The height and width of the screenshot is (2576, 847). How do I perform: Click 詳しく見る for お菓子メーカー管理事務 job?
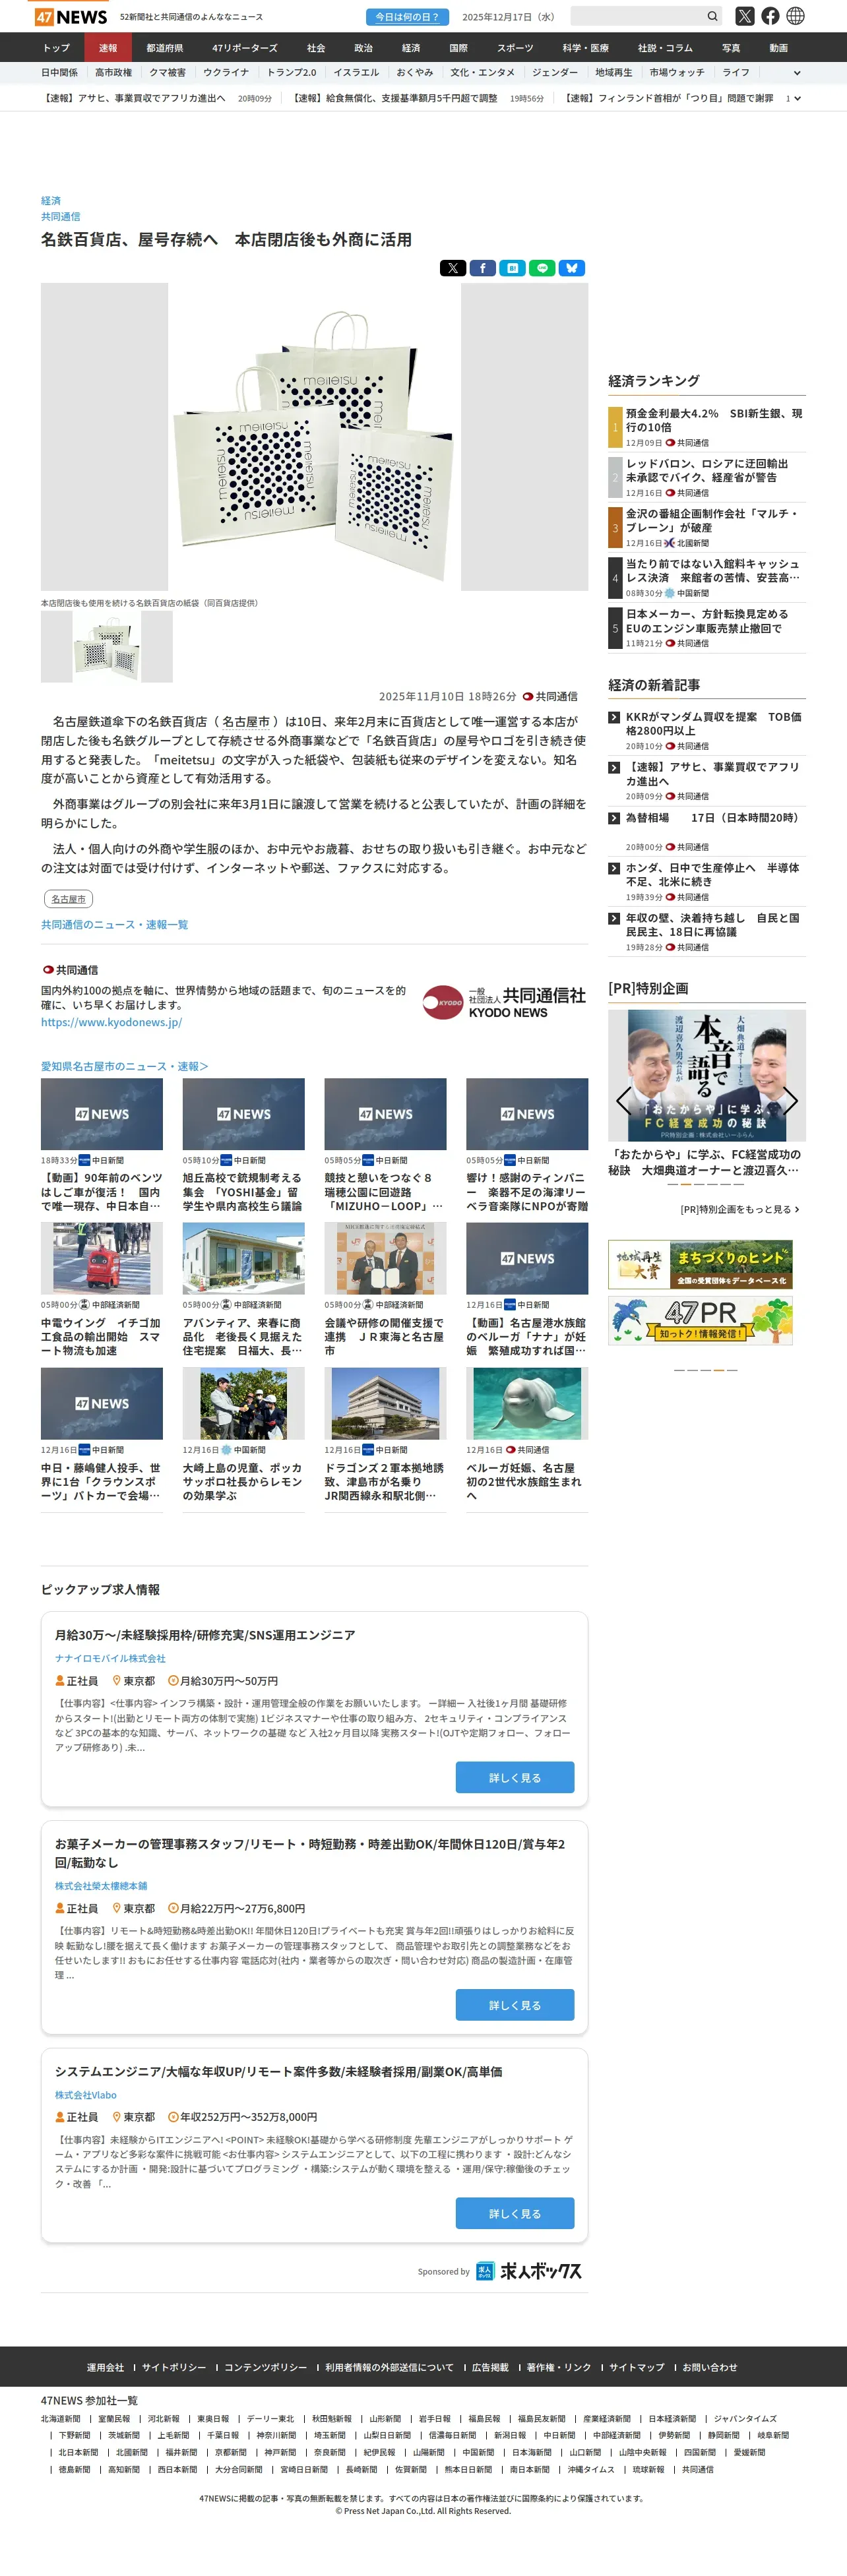point(515,2005)
